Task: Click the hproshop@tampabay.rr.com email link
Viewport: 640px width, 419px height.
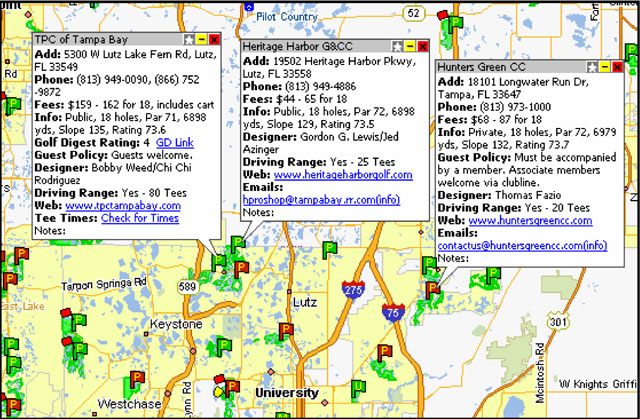Action: tap(321, 200)
